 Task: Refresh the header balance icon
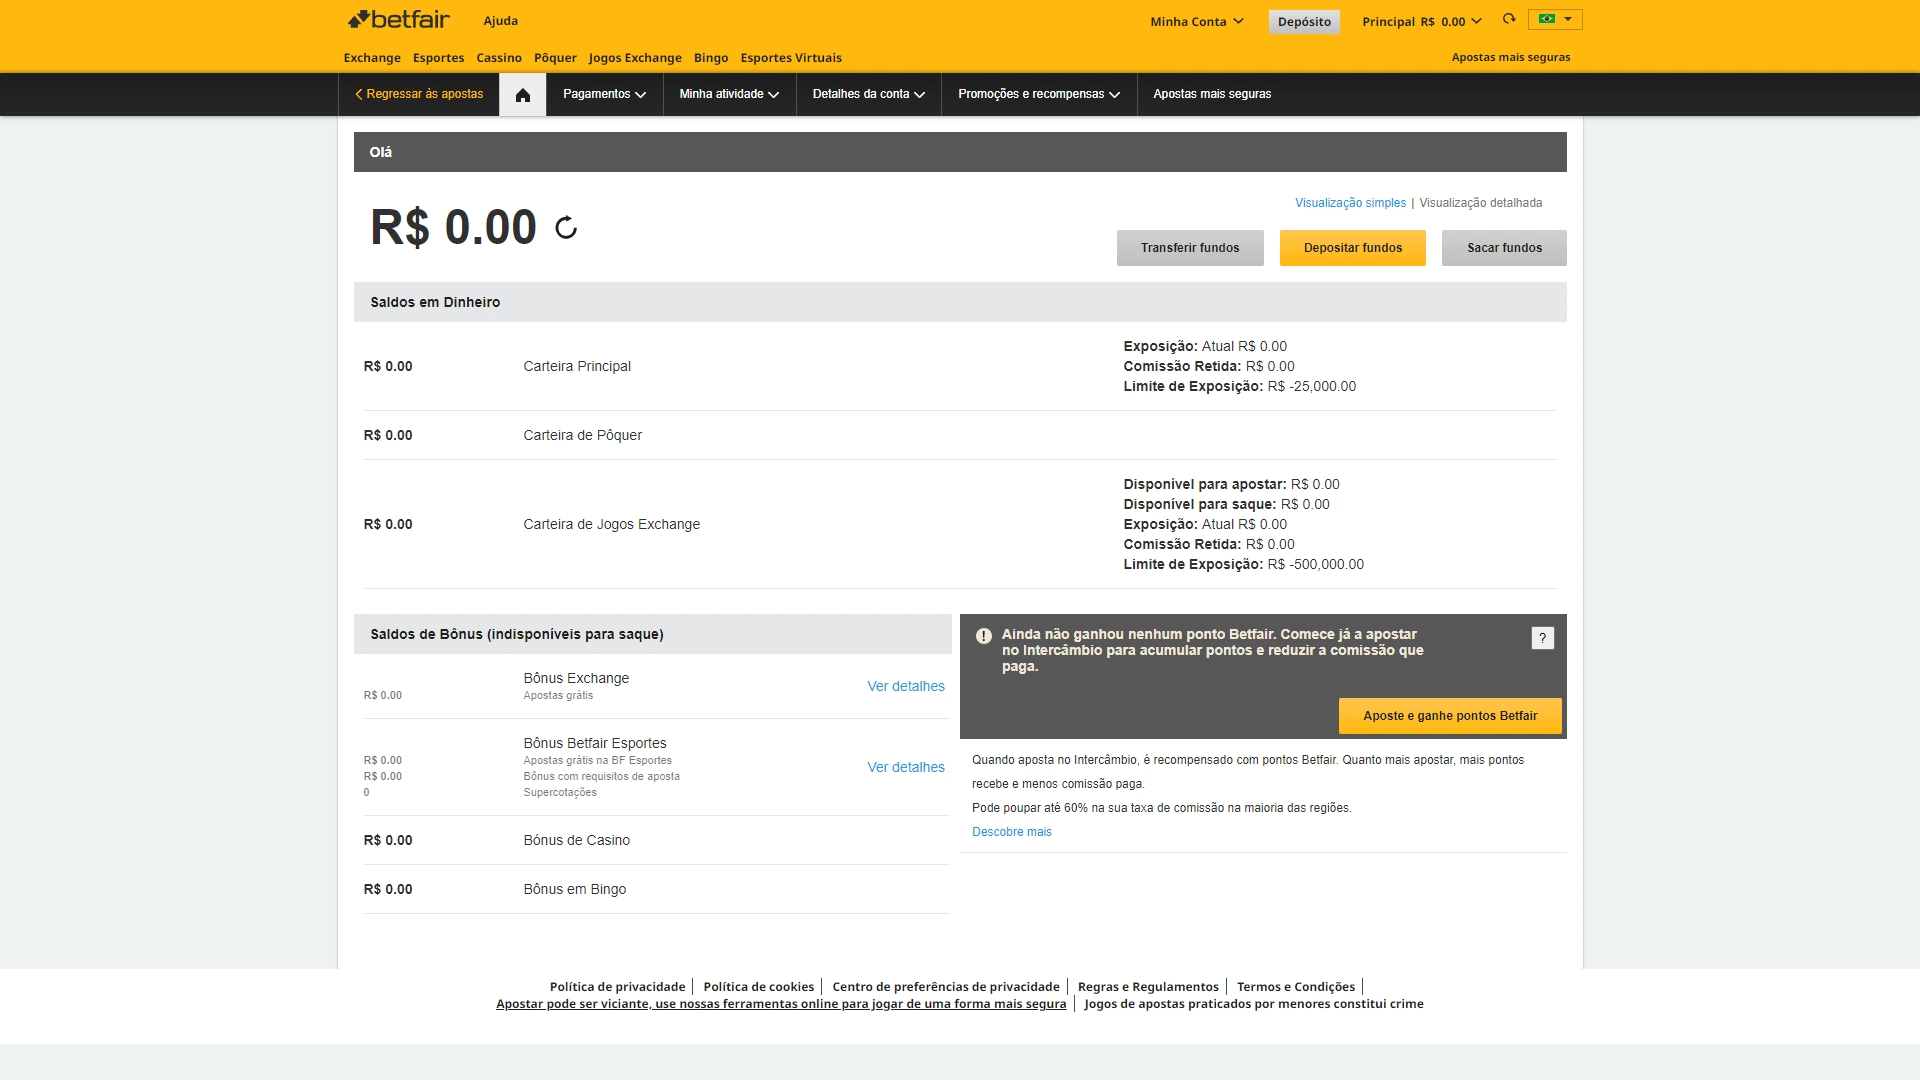tap(1509, 19)
